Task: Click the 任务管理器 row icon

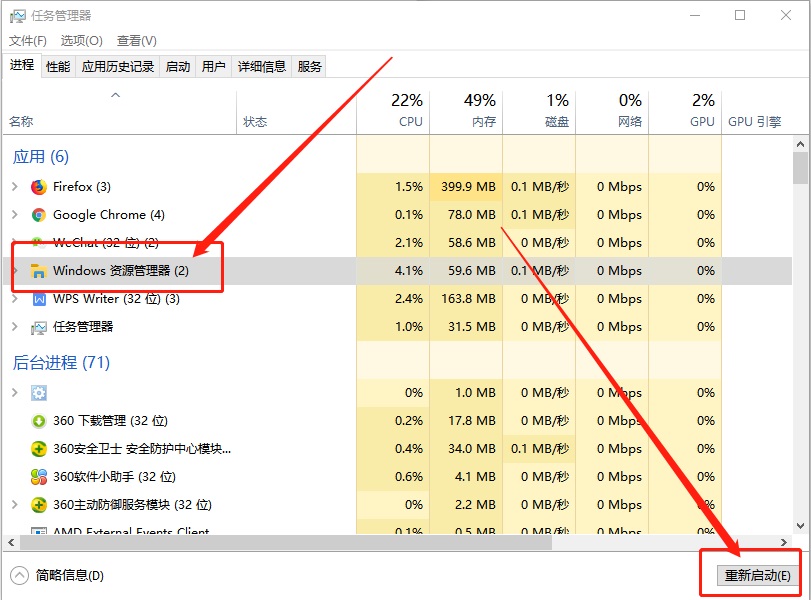Action: pos(39,327)
